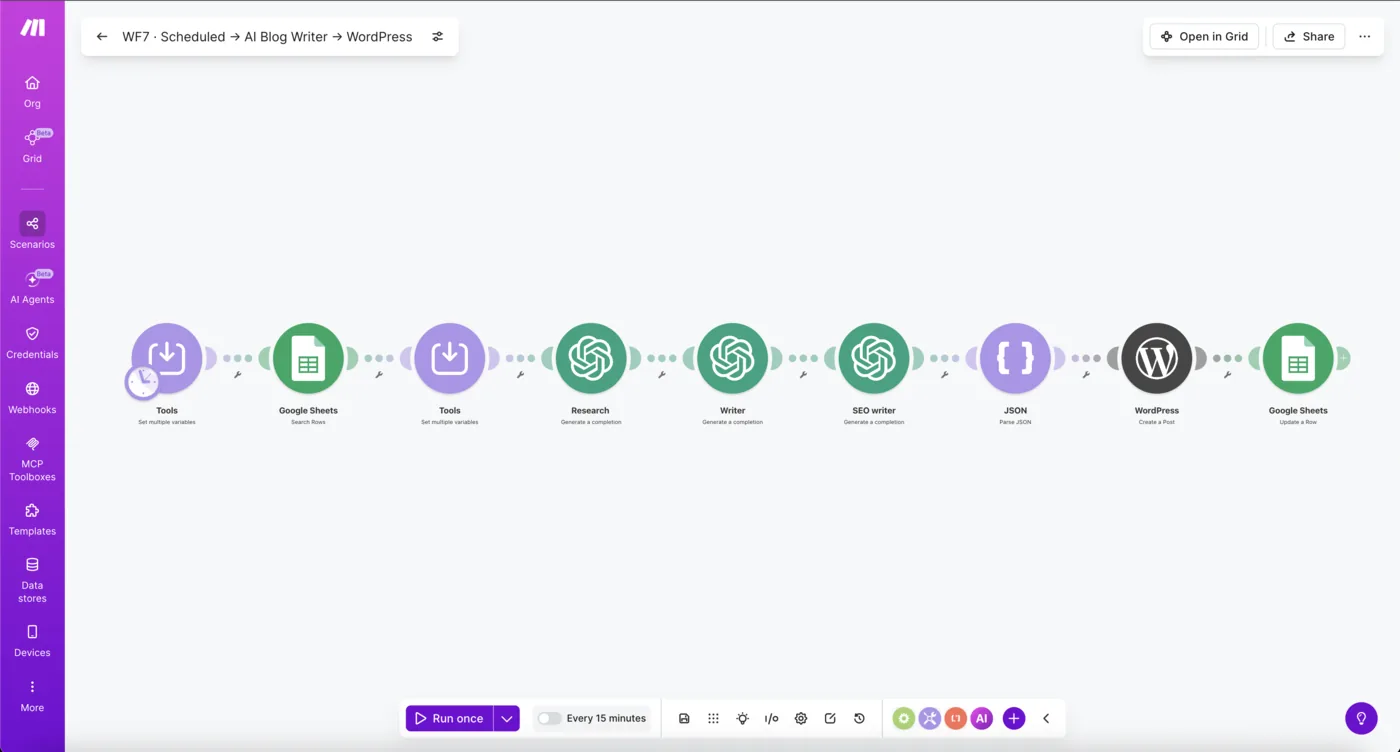Open the SEO writer OpenAI module

874,358
